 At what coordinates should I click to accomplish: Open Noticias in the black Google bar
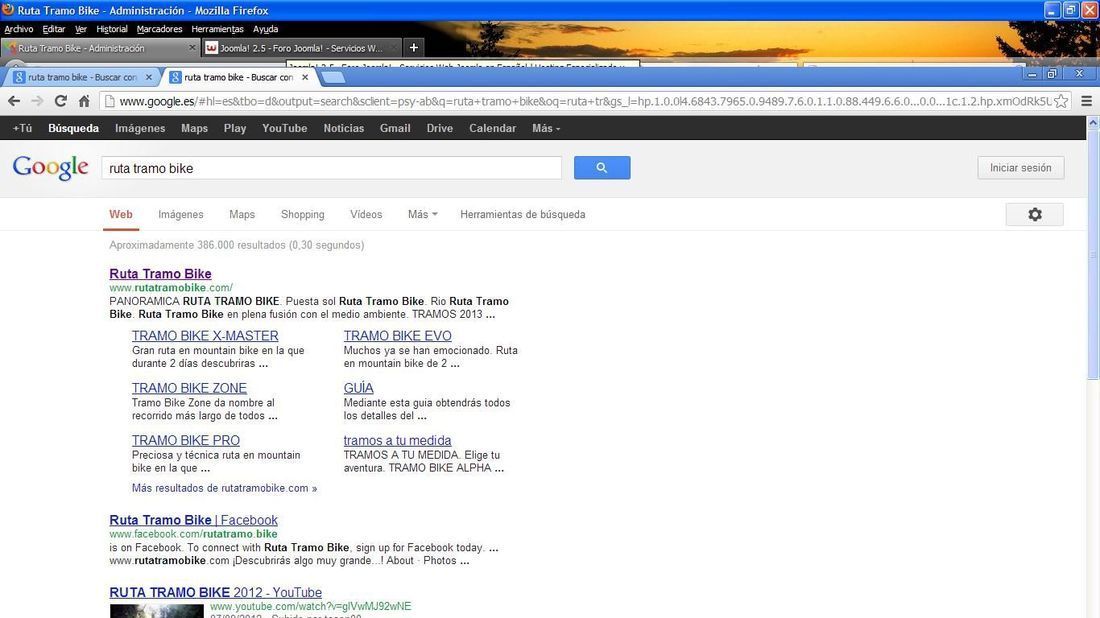click(x=344, y=128)
